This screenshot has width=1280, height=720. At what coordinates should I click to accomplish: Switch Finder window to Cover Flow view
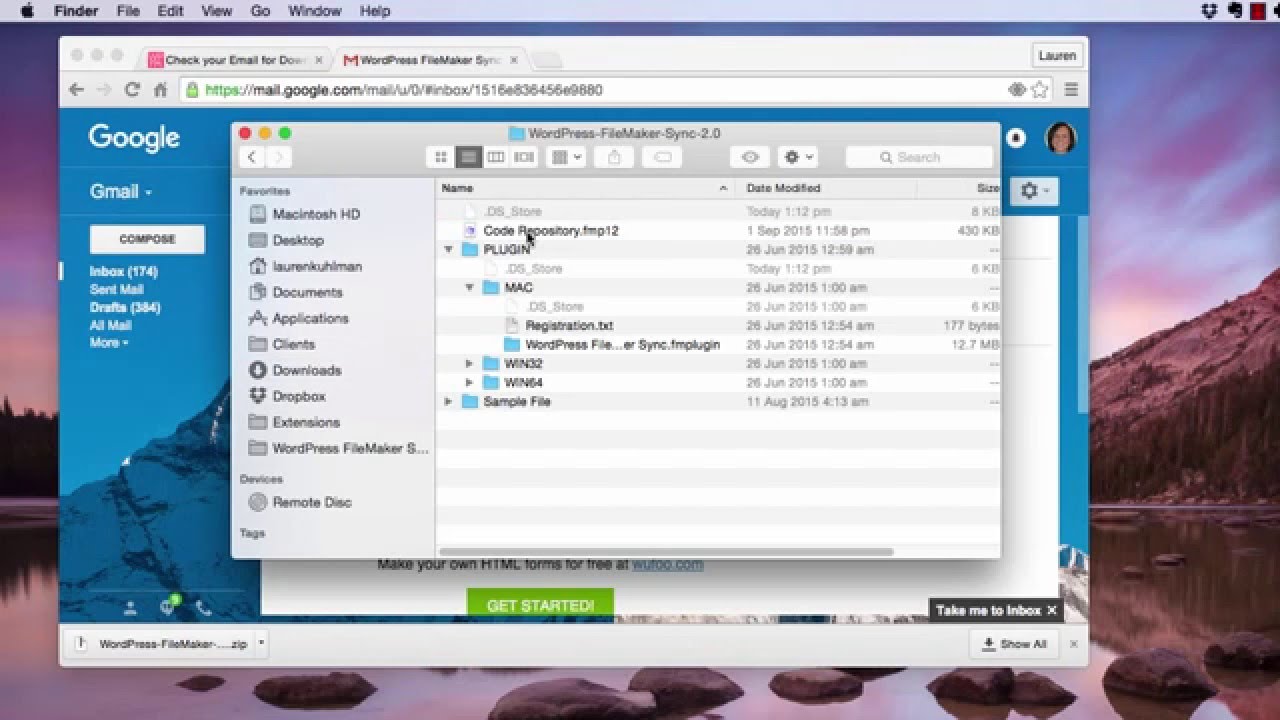point(524,157)
